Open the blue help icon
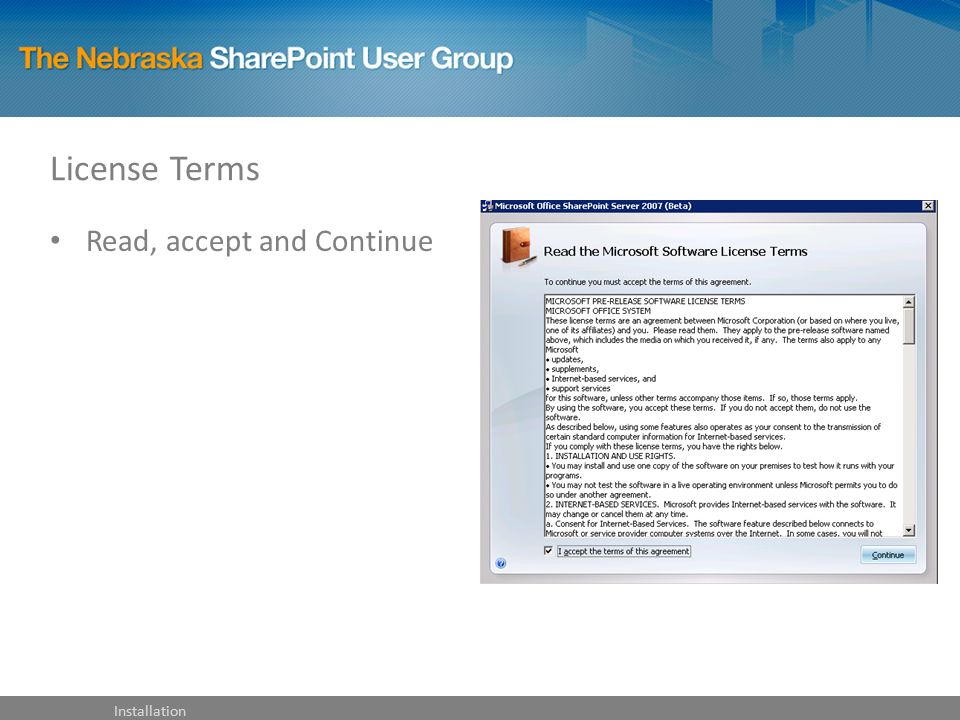Image resolution: width=960 pixels, height=720 pixels. [x=501, y=563]
